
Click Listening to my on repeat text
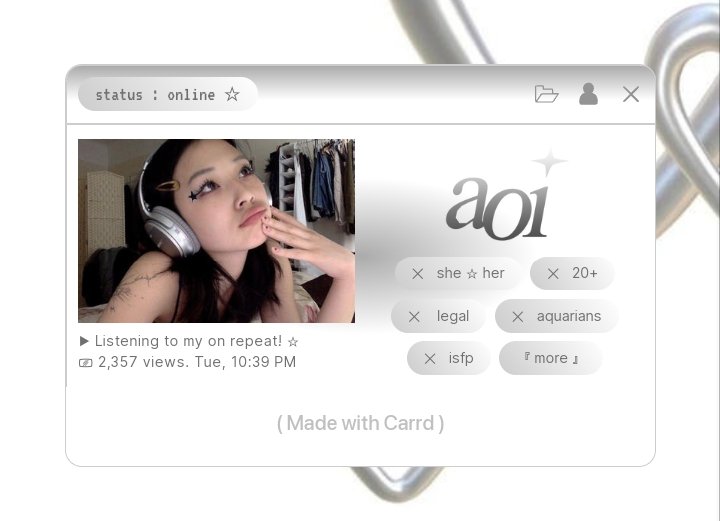(x=188, y=341)
